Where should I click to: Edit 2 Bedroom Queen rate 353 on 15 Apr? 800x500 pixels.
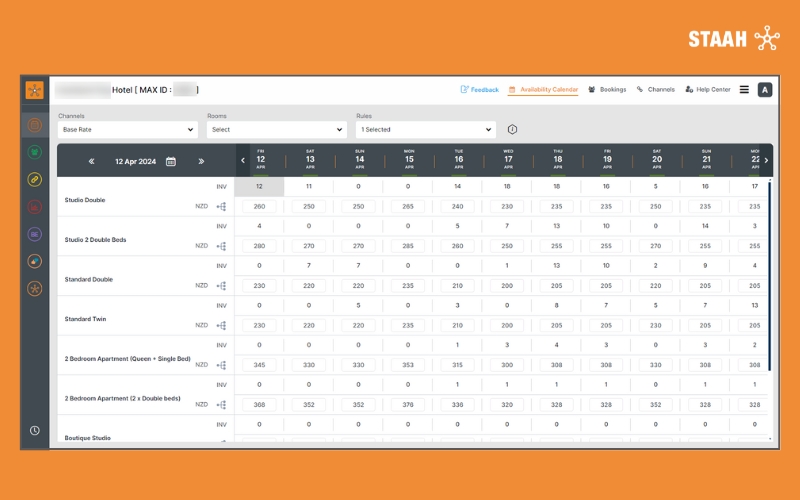[408, 365]
